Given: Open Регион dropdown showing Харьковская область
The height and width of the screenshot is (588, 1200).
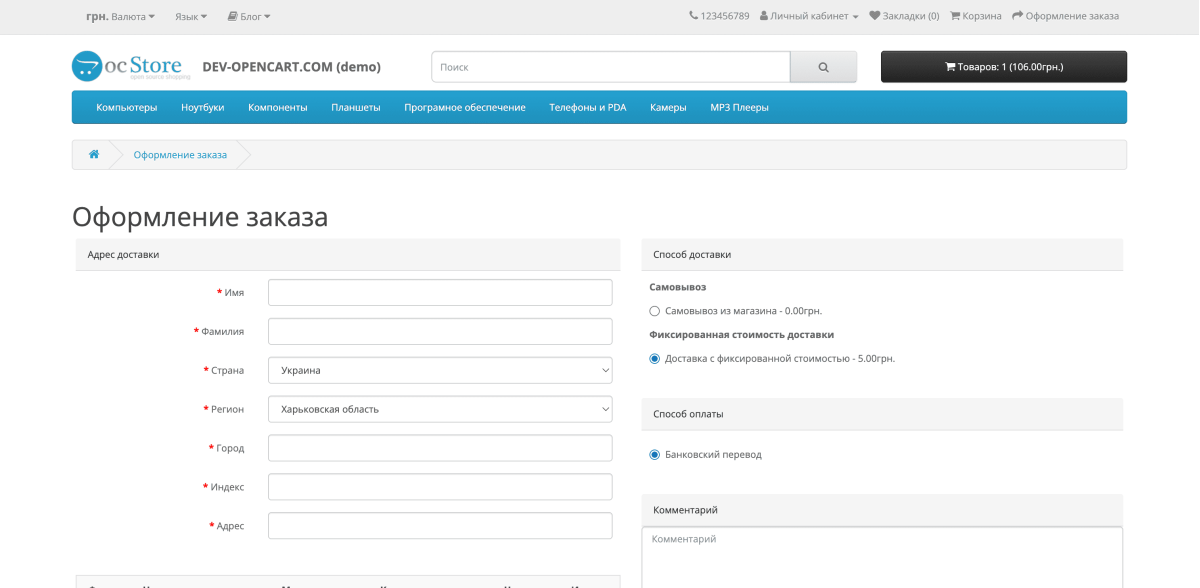Looking at the screenshot, I should coord(440,409).
